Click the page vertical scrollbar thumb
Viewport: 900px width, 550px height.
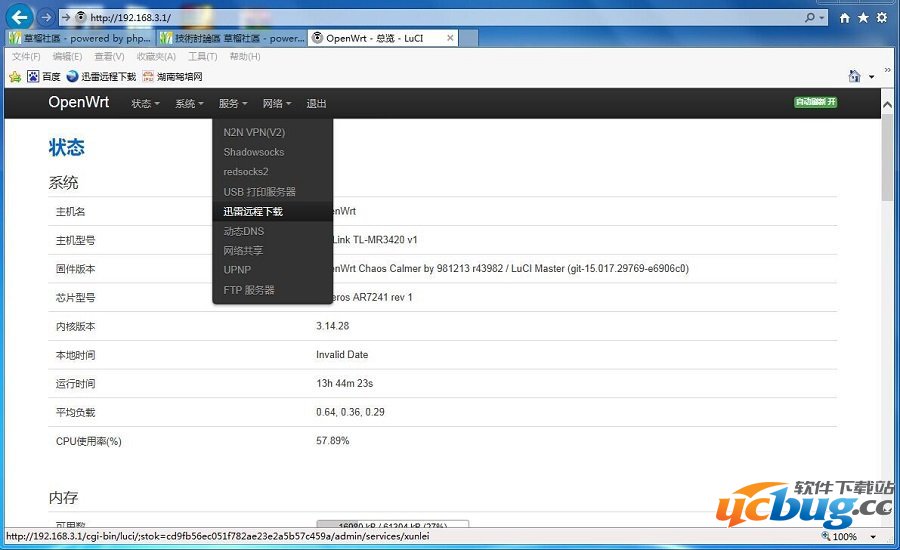pos(887,160)
